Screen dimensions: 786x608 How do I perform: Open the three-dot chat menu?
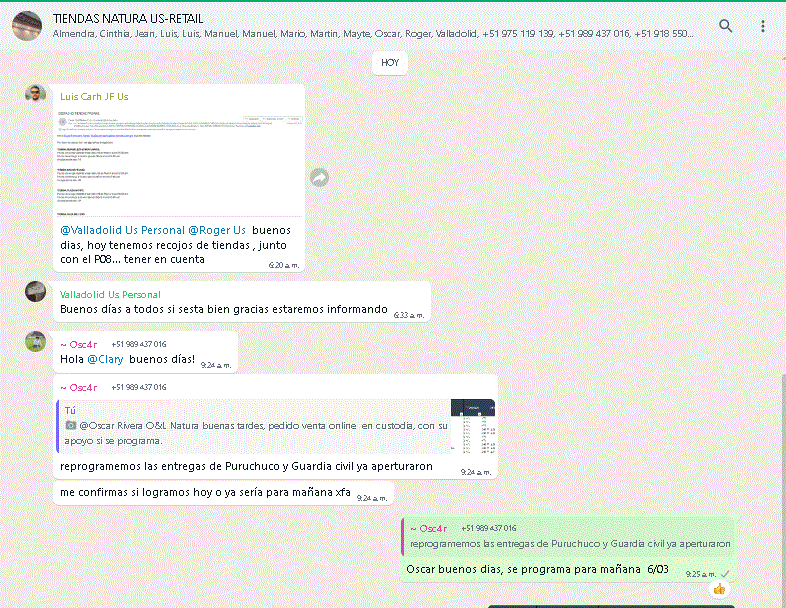tap(763, 26)
